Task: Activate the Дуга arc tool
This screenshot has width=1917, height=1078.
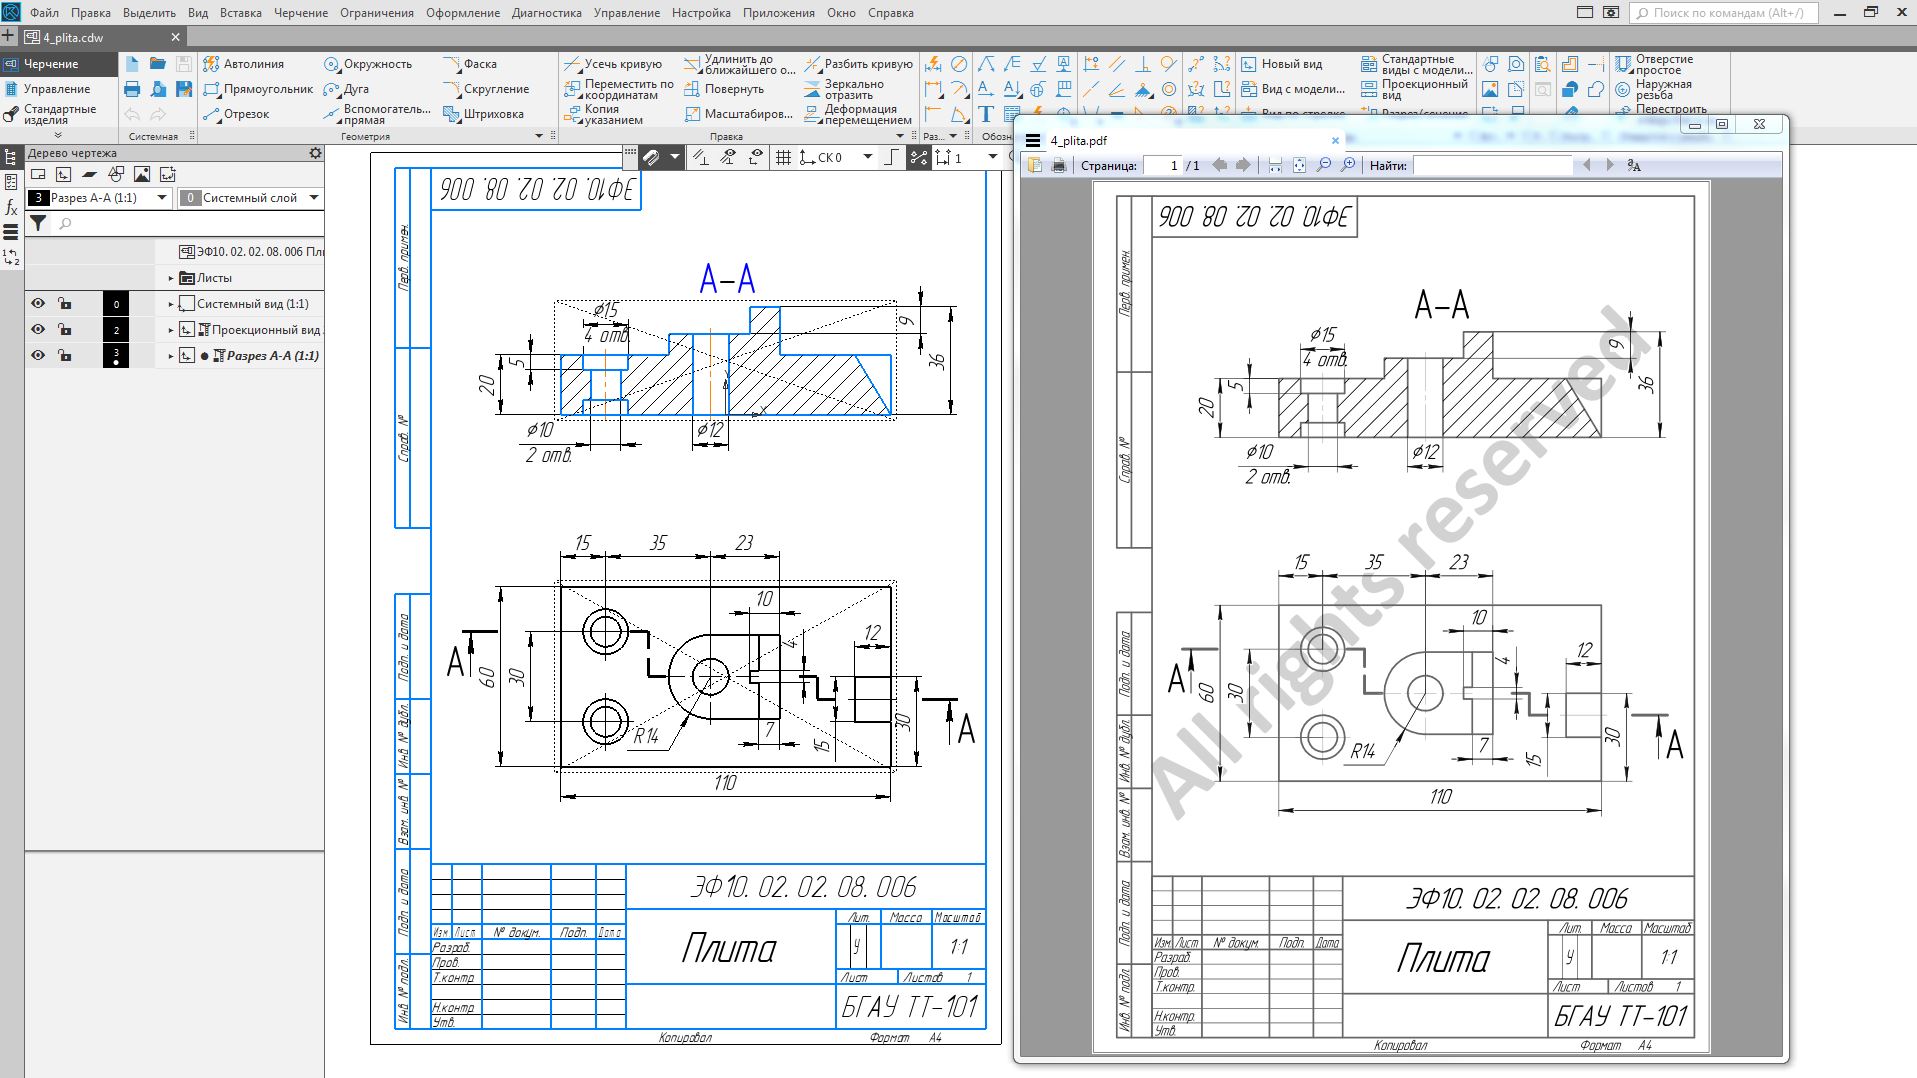Action: click(x=346, y=89)
